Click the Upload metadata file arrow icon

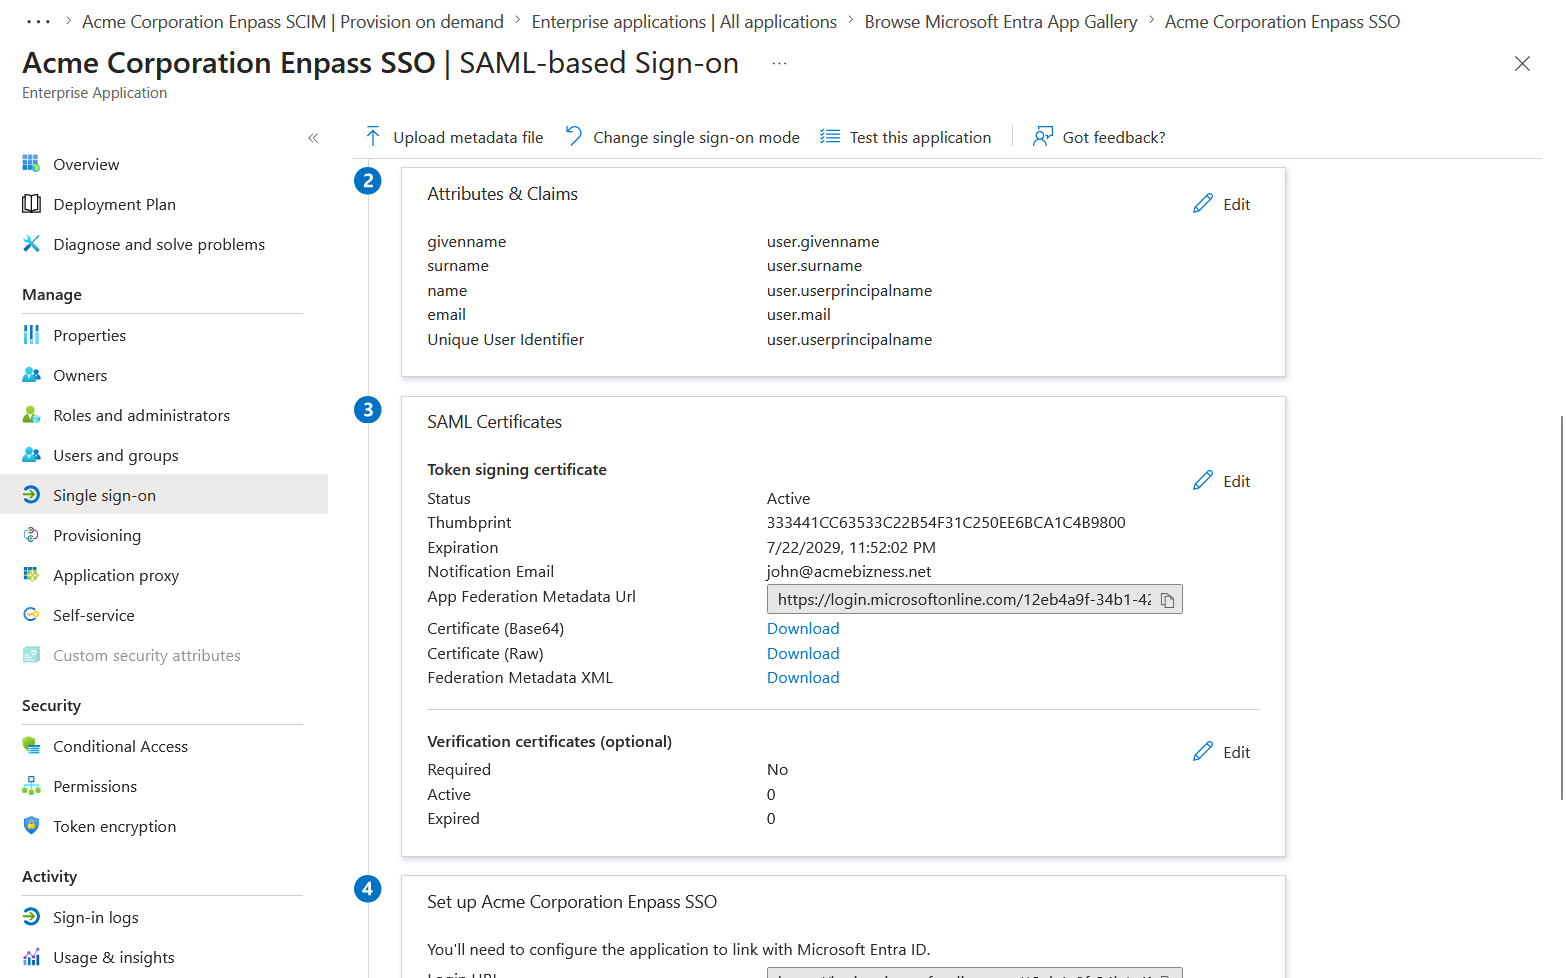(x=373, y=136)
